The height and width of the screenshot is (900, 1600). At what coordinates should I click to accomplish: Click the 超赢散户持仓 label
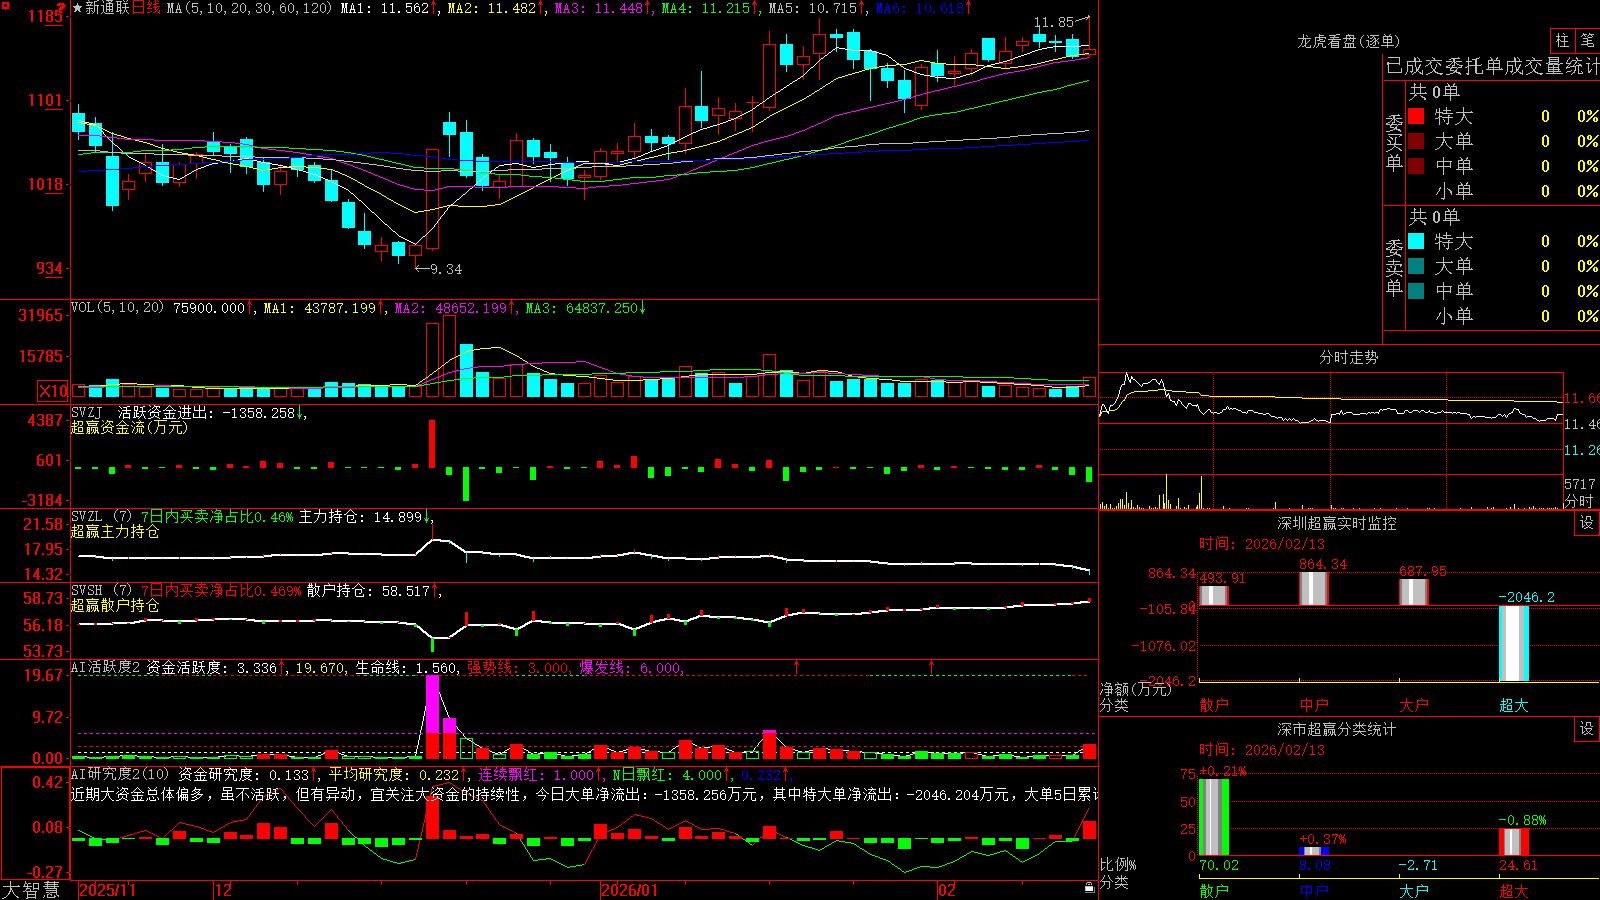click(x=115, y=605)
